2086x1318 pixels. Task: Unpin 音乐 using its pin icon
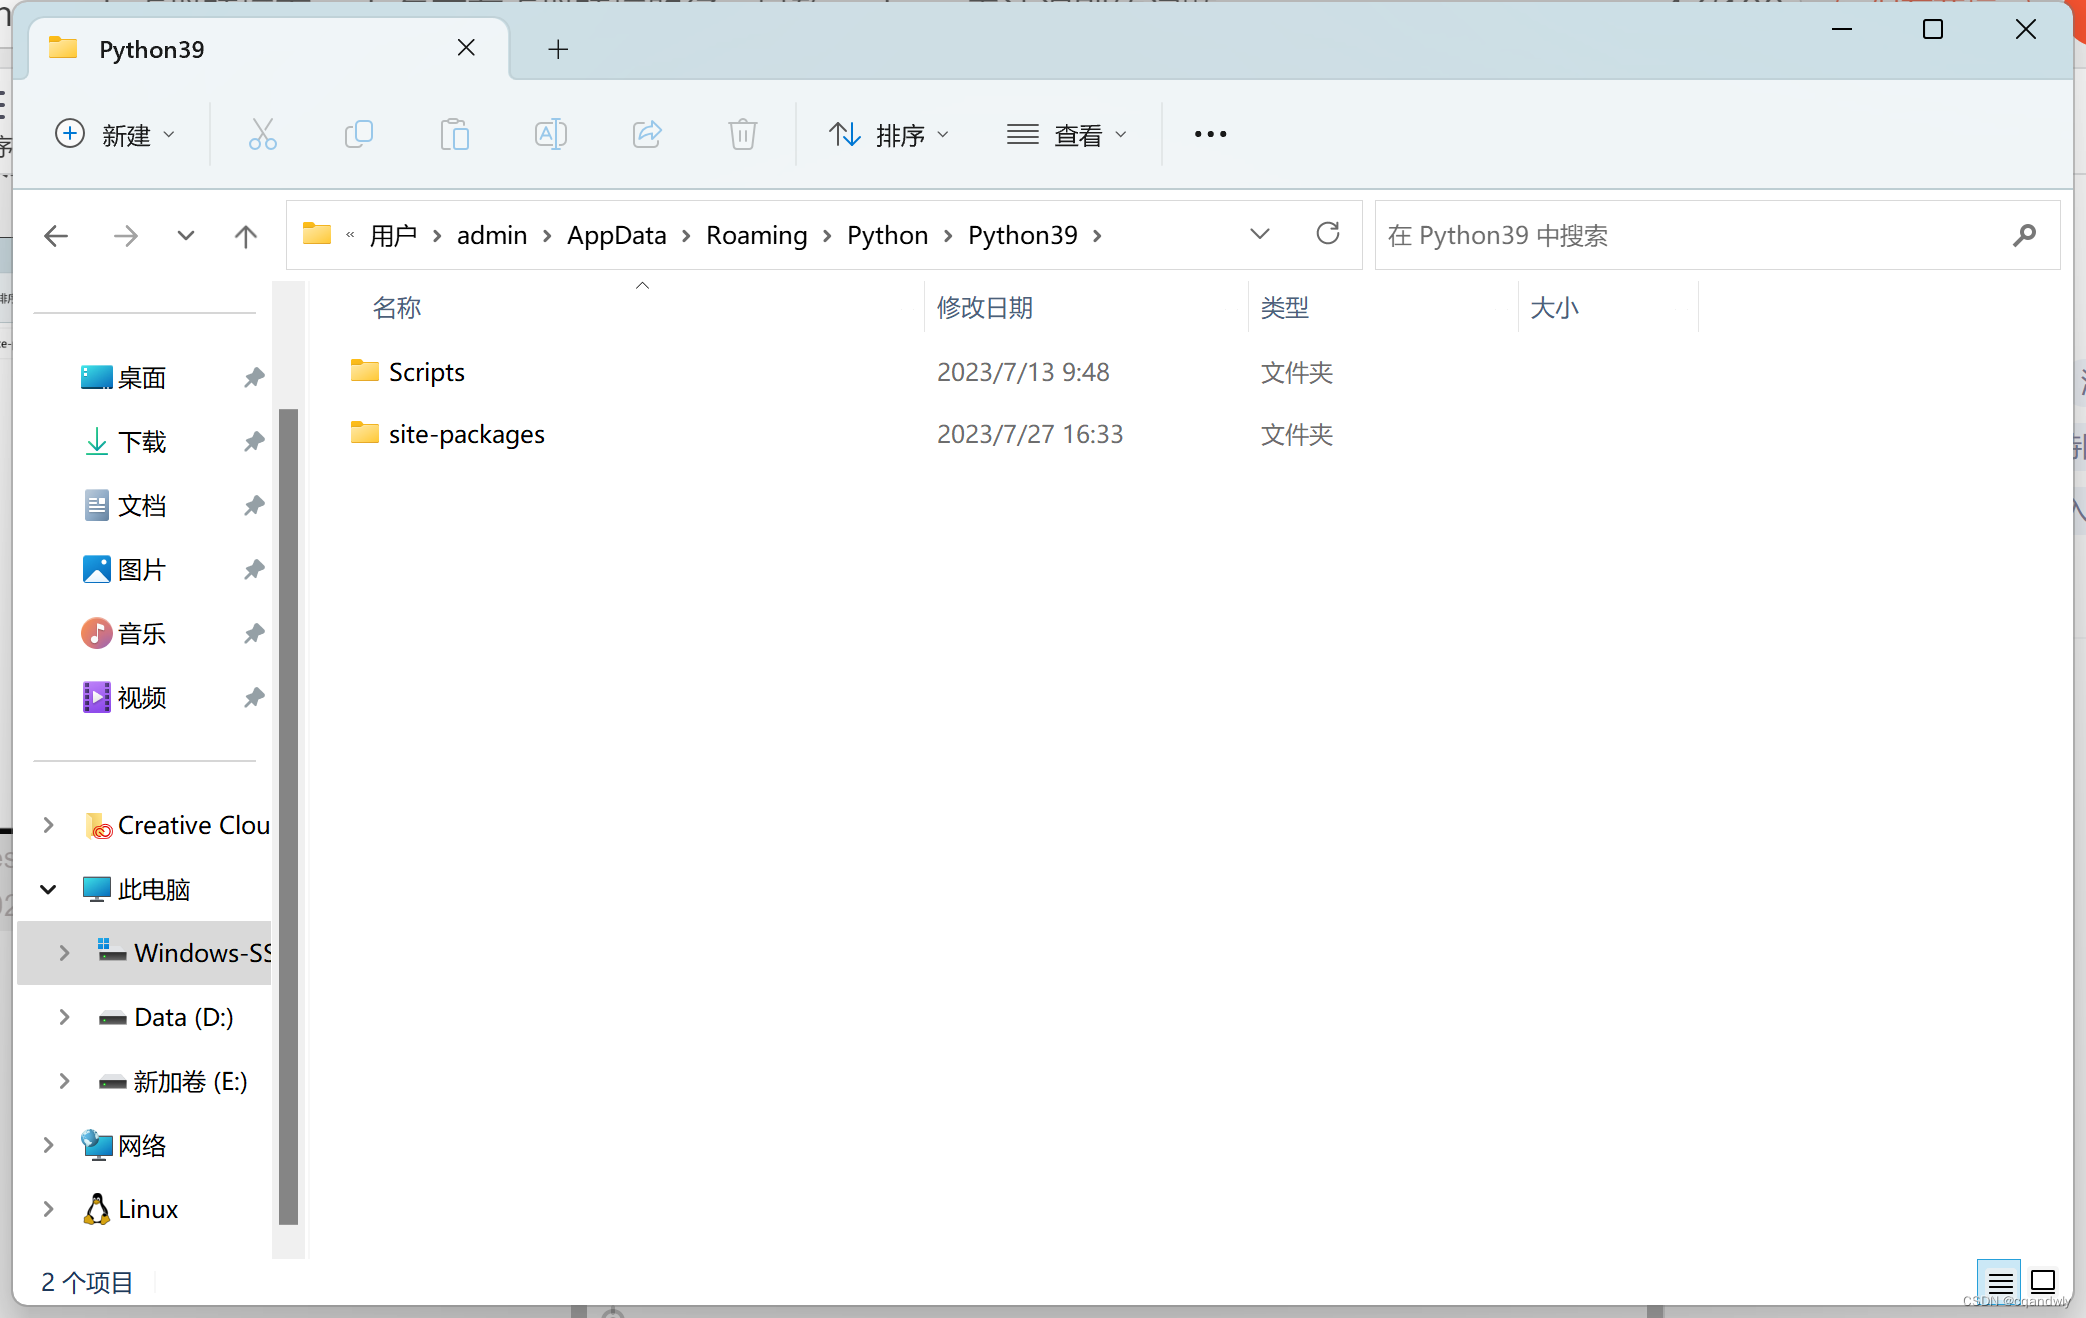point(254,633)
